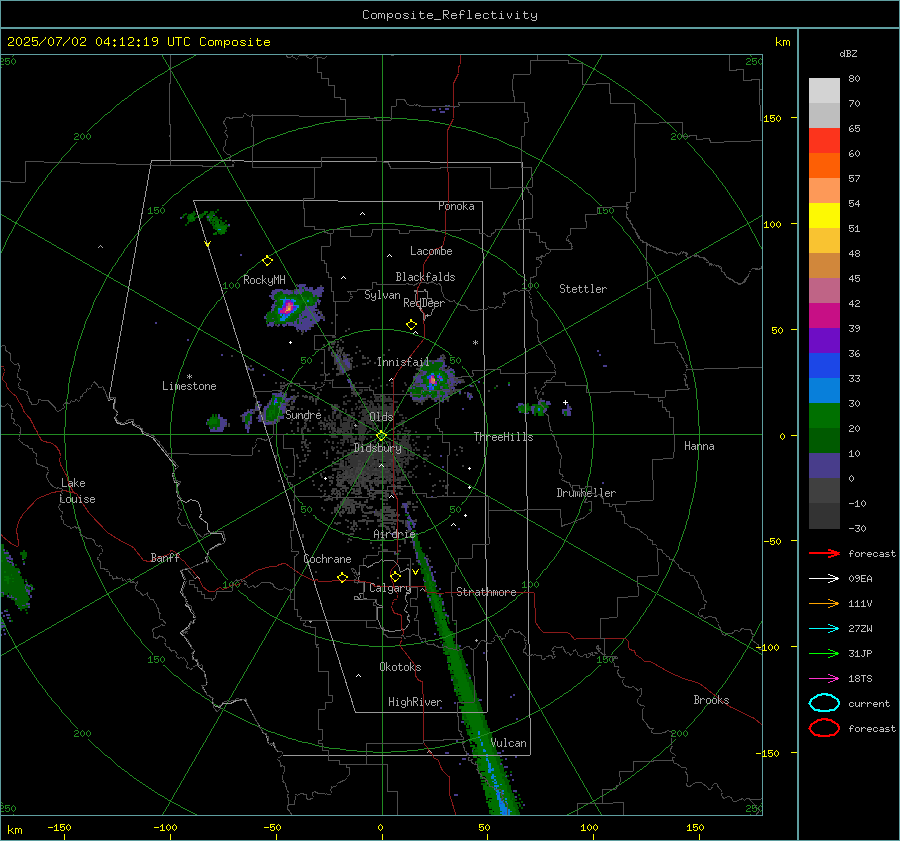Click the top 70-80 dBZ light gray swatch
900x841 pixels.
point(824,91)
